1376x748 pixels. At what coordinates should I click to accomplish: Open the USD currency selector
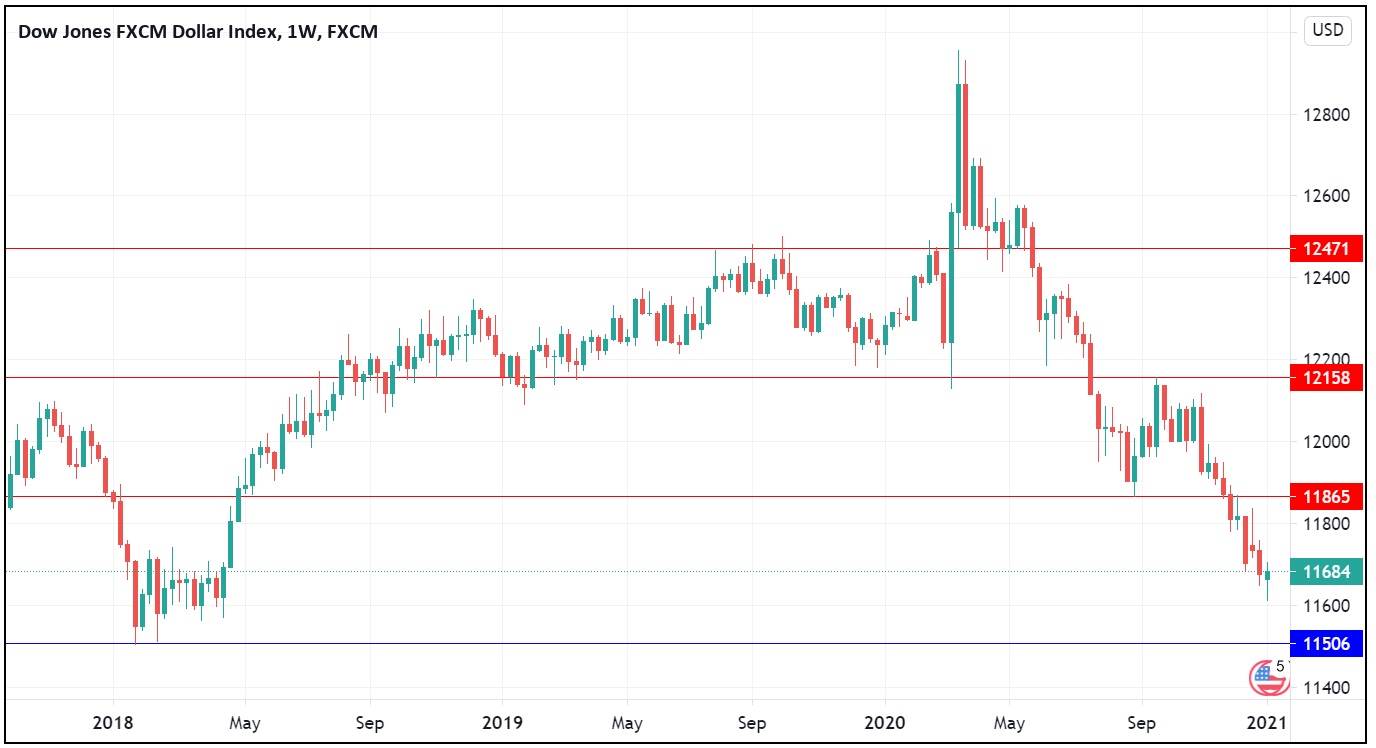point(1327,30)
